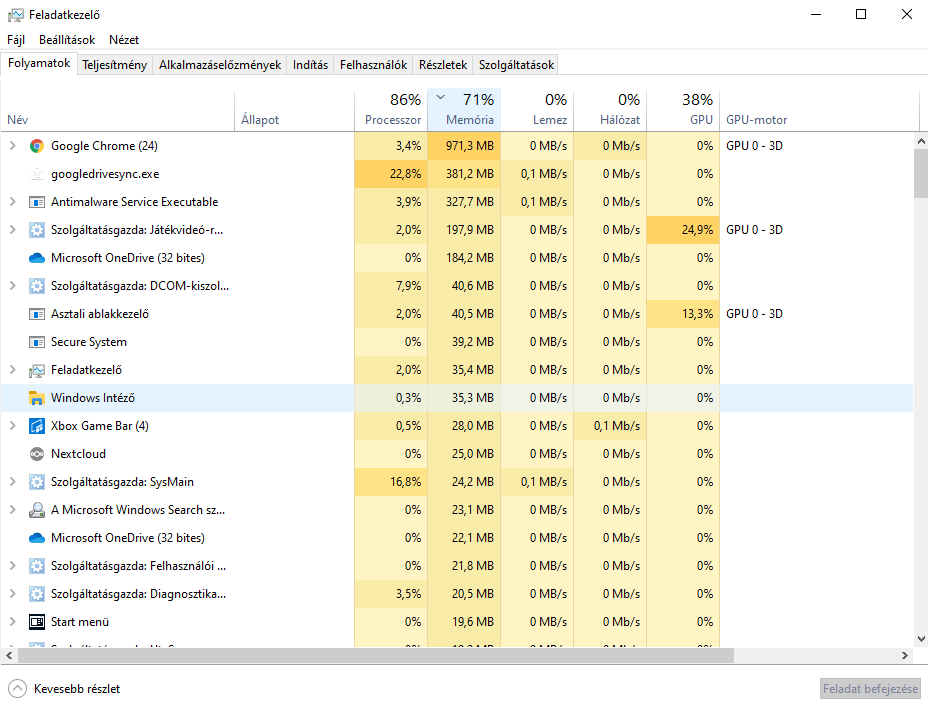This screenshot has width=928, height=713.
Task: Sort by the GPU column header
Action: point(683,110)
